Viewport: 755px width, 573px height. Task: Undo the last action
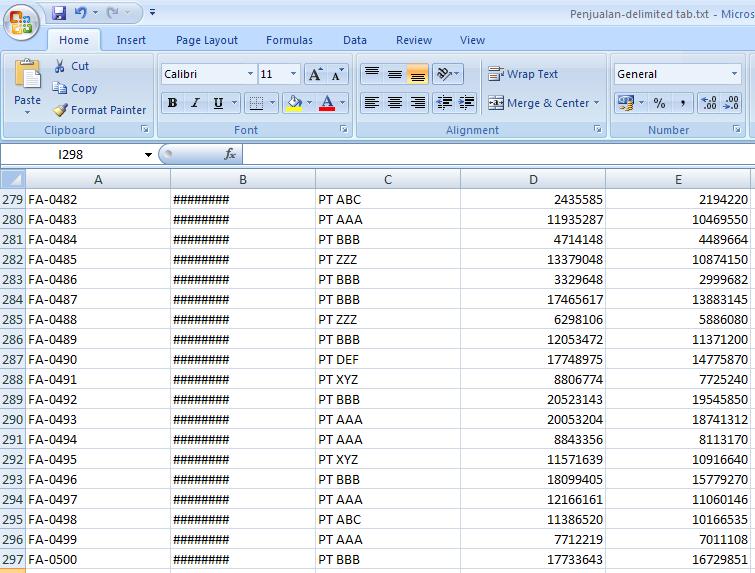pyautogui.click(x=80, y=13)
